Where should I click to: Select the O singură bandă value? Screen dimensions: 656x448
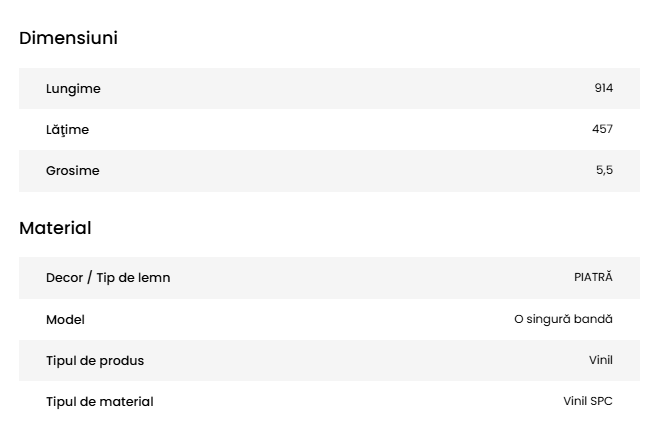tap(563, 320)
